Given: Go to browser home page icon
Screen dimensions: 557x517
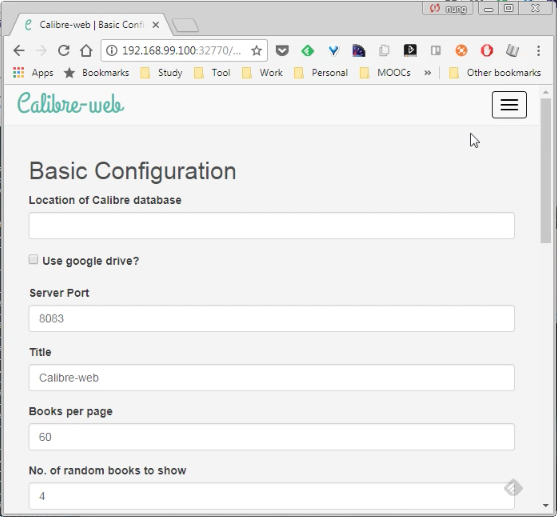Looking at the screenshot, I should pos(86,51).
